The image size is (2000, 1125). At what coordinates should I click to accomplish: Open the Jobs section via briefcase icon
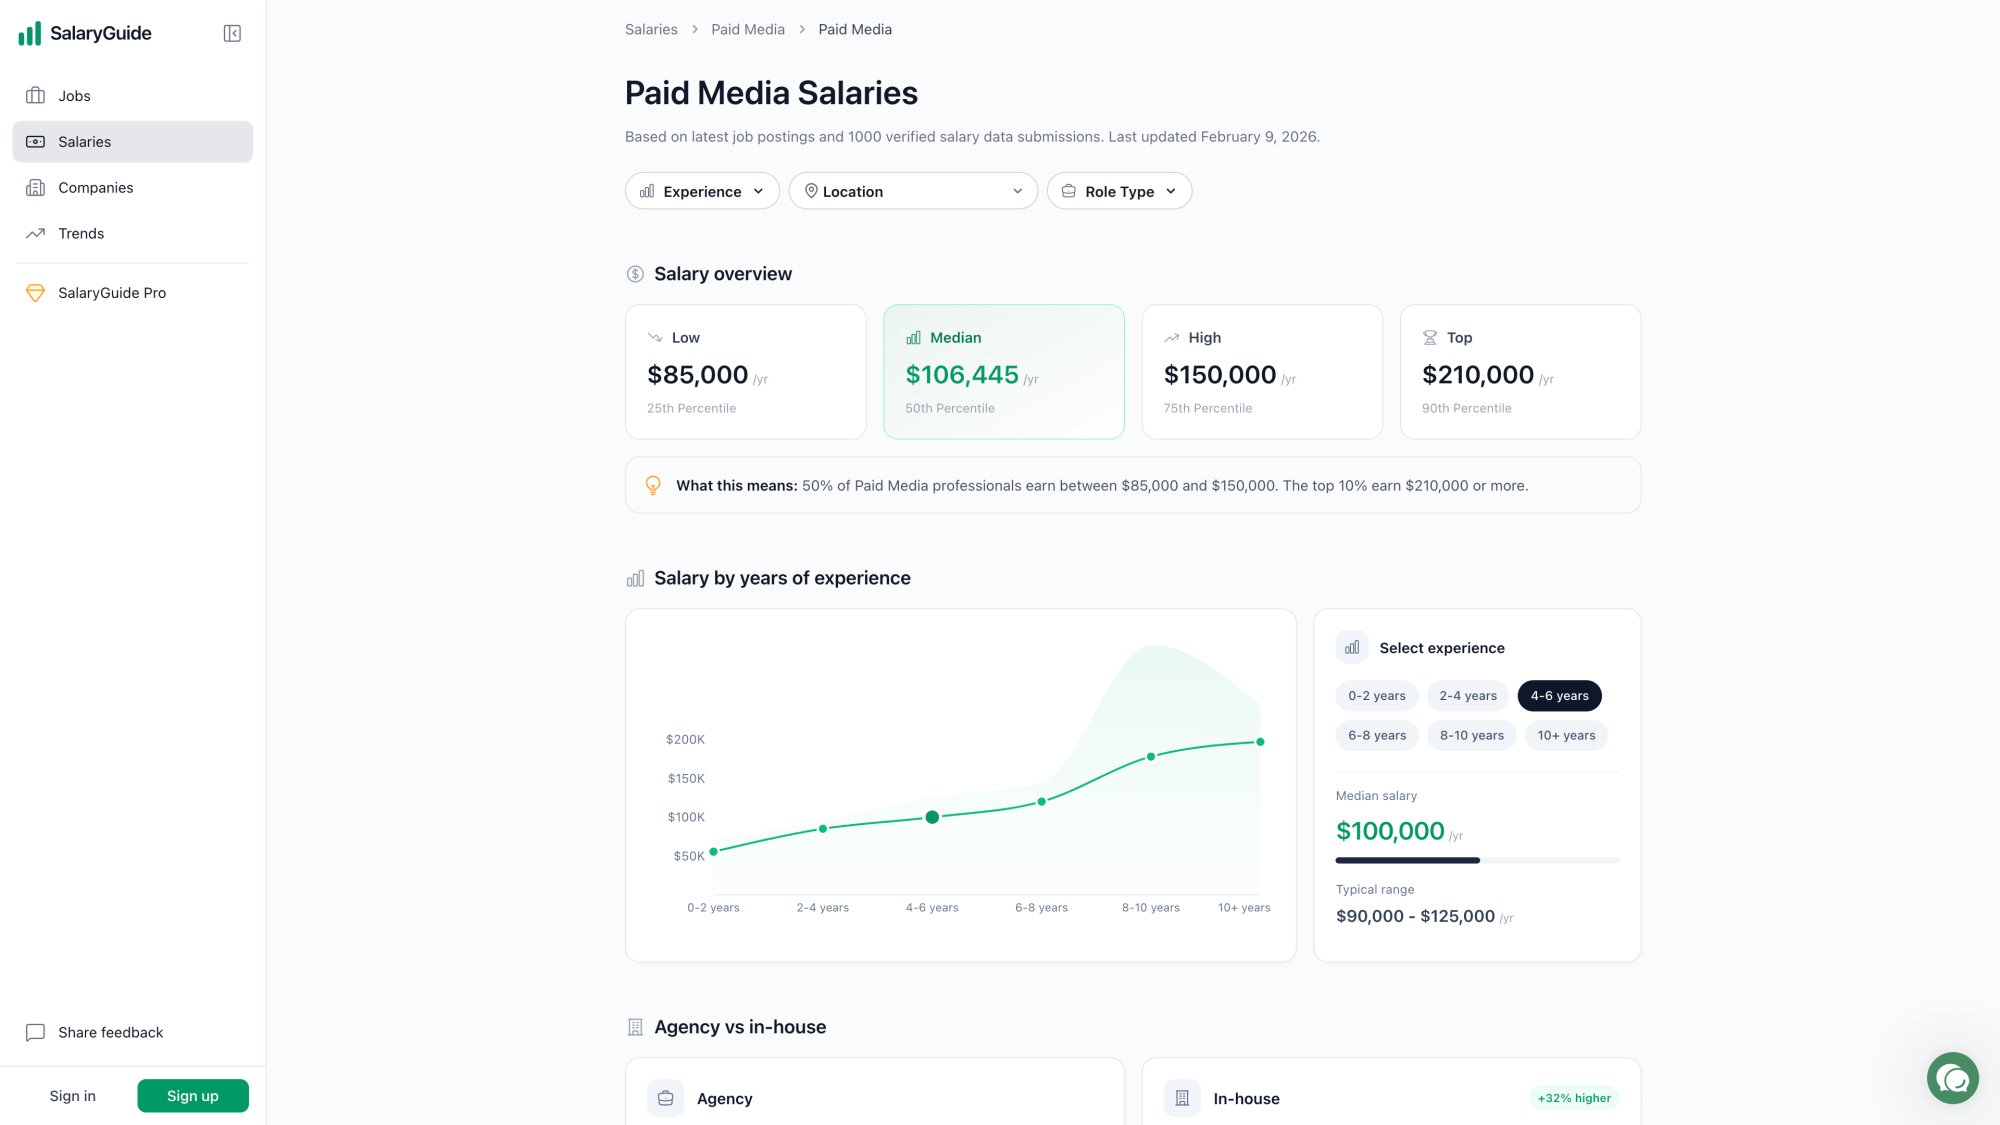[x=36, y=95]
